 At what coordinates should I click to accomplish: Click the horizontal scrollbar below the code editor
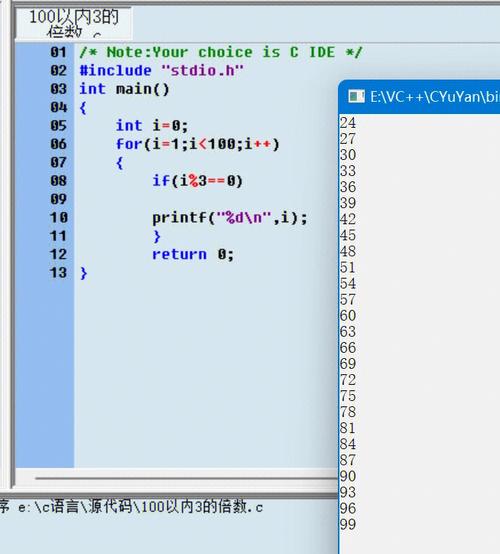[186, 478]
